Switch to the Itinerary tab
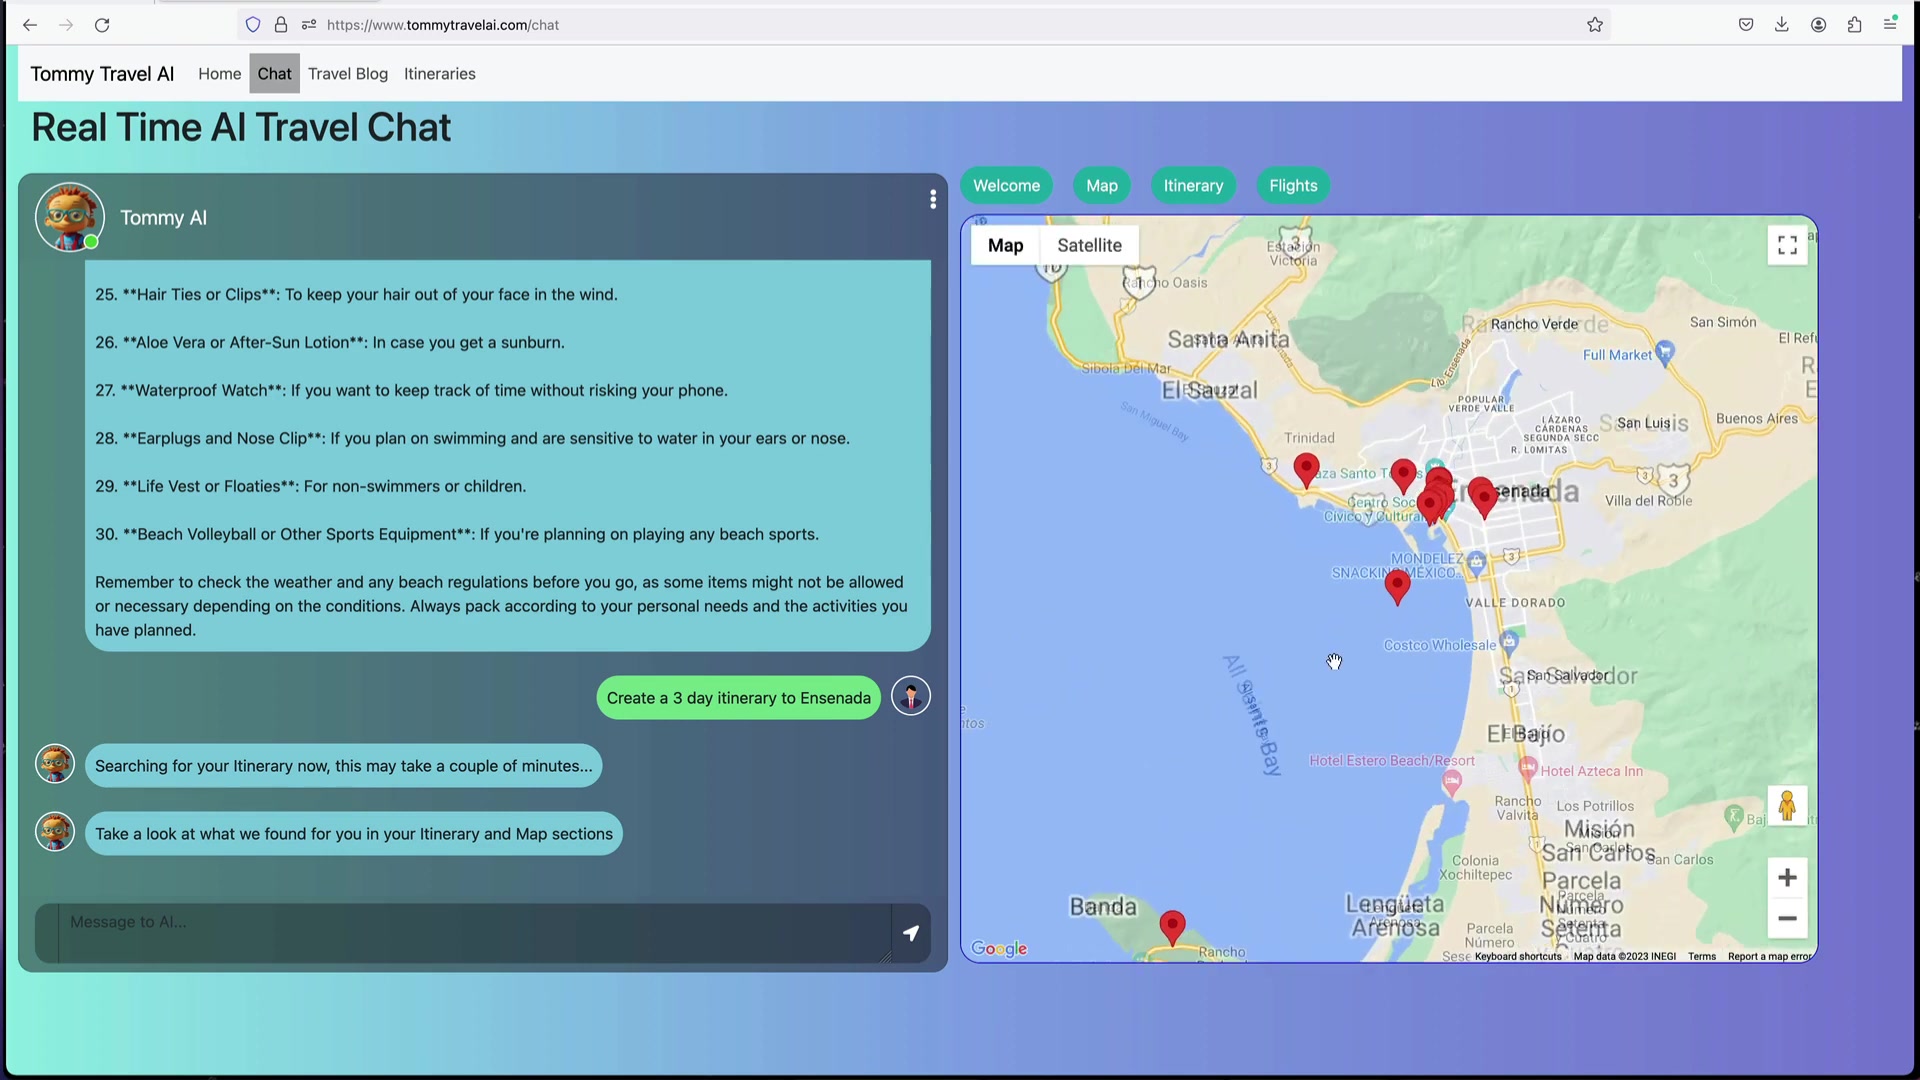The width and height of the screenshot is (1920, 1080). [1193, 186]
